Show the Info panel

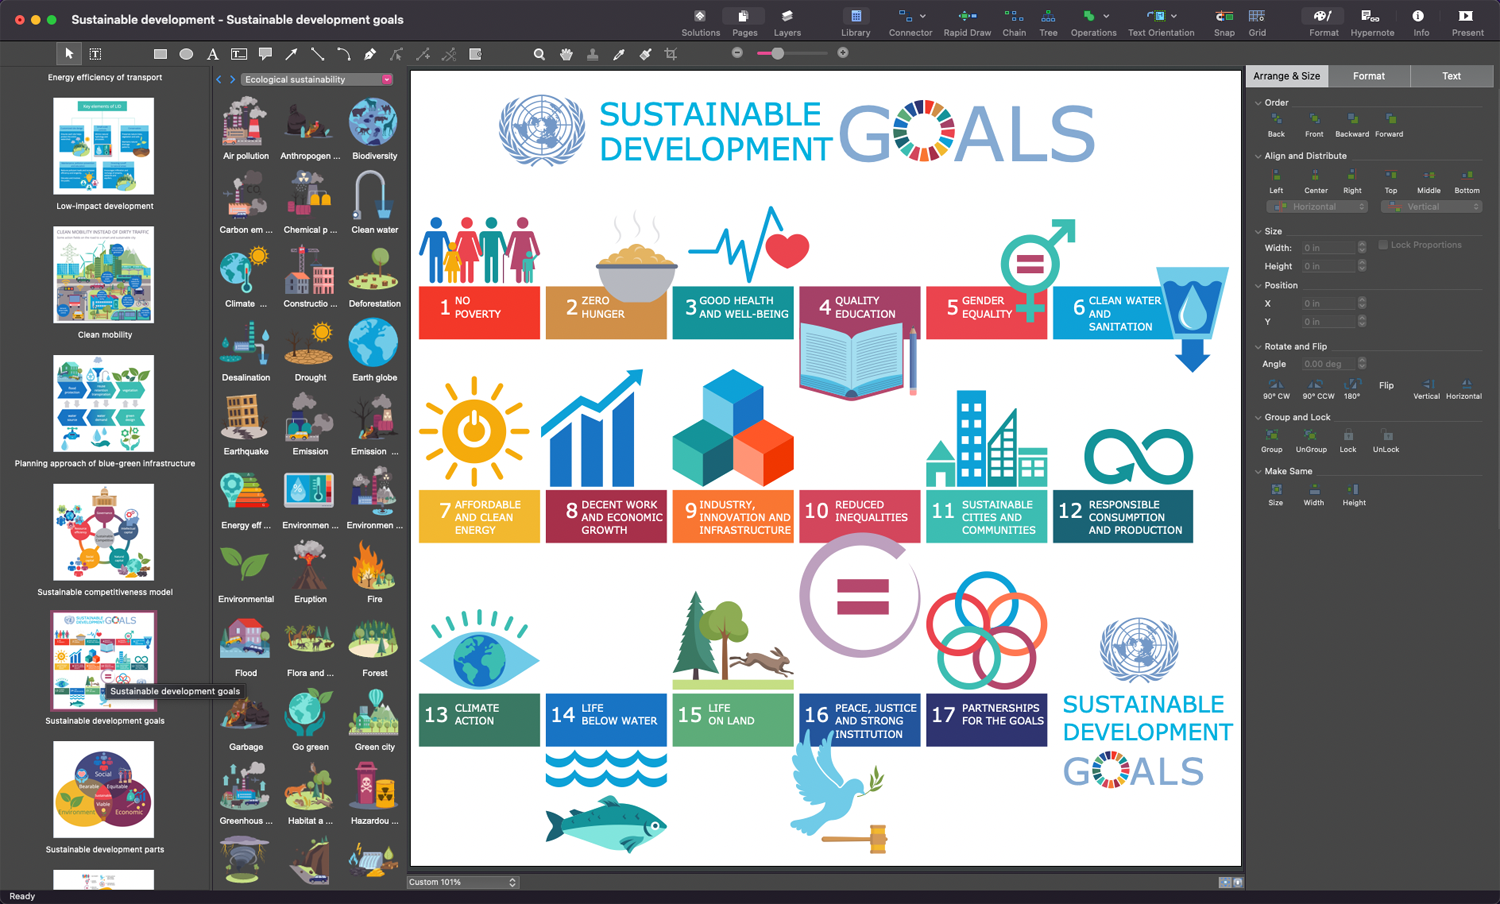[1421, 22]
